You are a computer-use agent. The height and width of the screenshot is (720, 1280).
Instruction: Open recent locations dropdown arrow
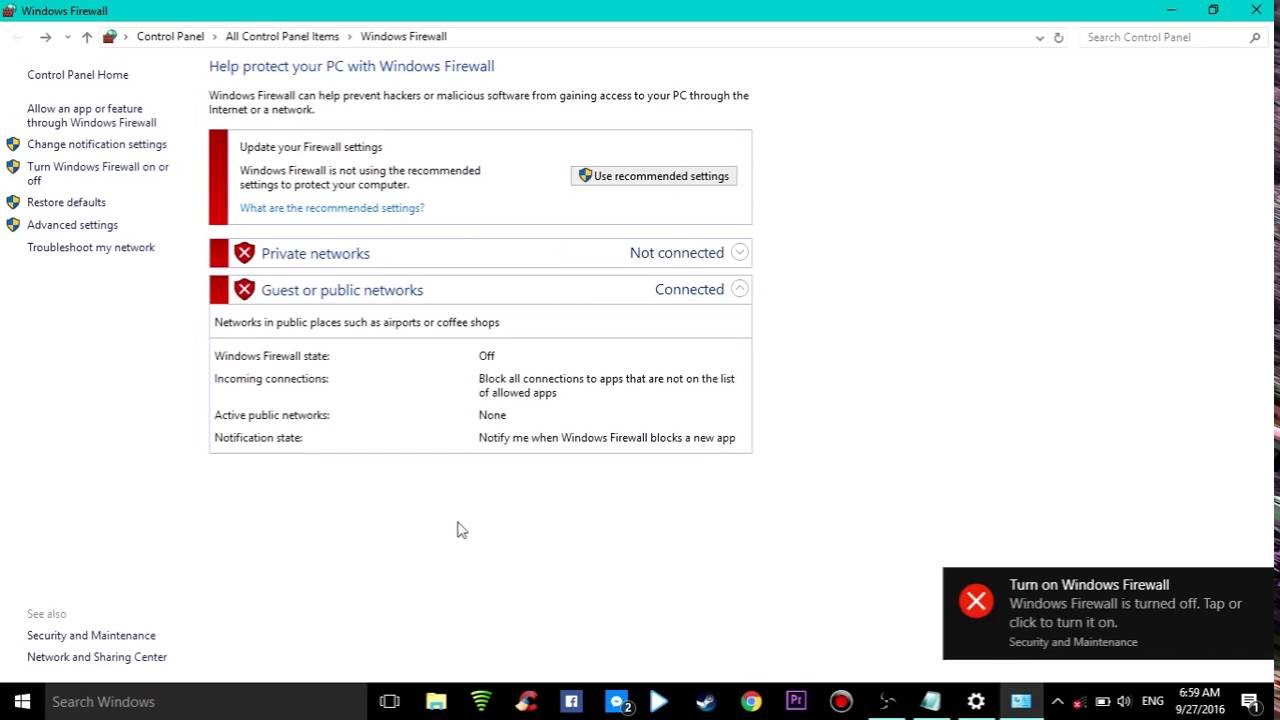tap(67, 37)
